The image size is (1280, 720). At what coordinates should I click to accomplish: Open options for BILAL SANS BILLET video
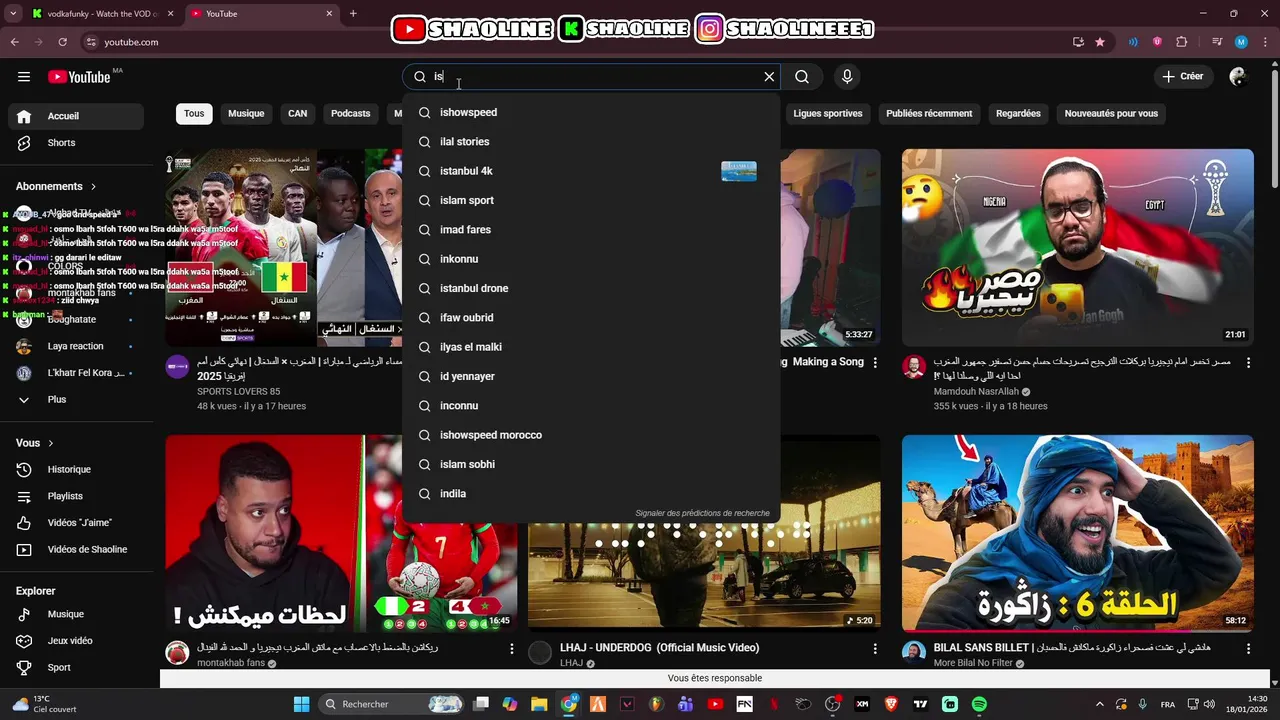point(1248,649)
